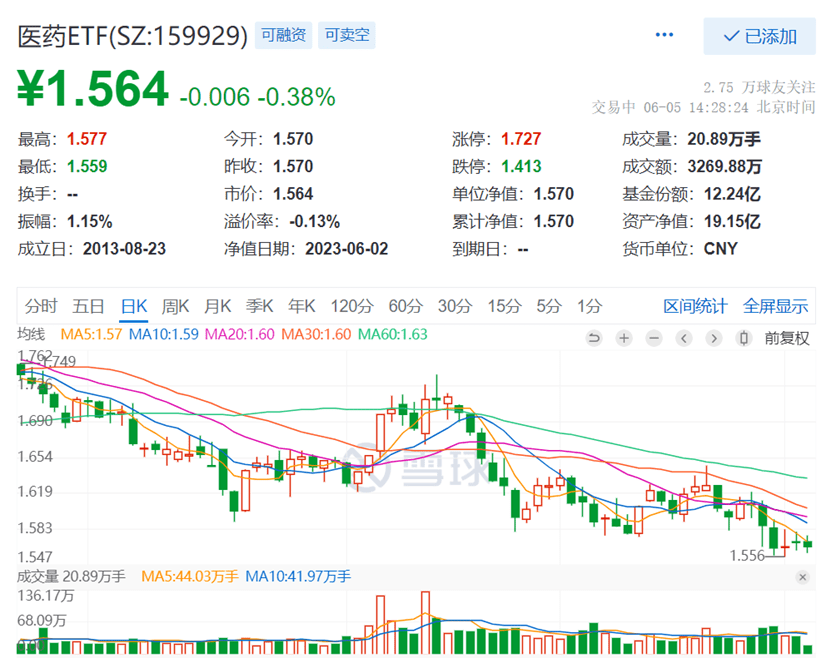Switch to the 五日 chart tab
The height and width of the screenshot is (658, 831).
tap(88, 306)
